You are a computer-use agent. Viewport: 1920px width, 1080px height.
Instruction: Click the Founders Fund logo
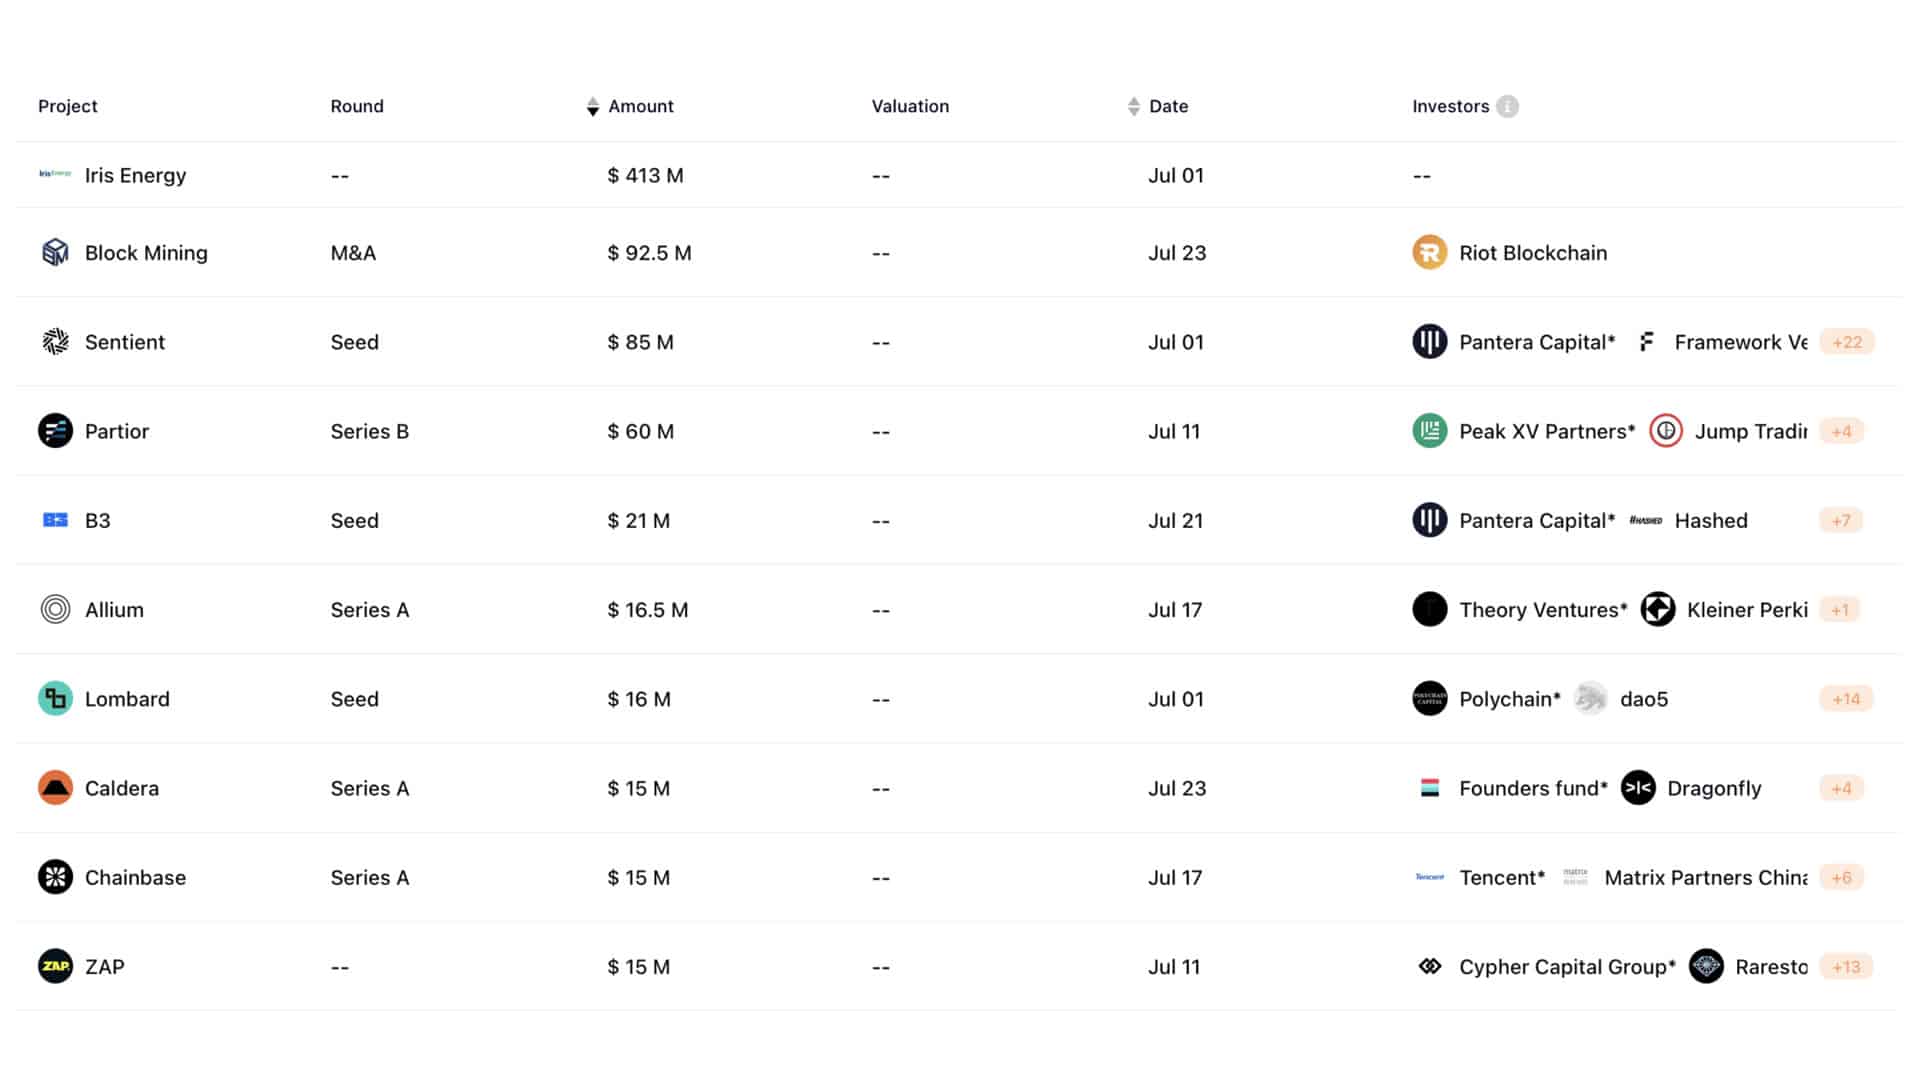1429,788
